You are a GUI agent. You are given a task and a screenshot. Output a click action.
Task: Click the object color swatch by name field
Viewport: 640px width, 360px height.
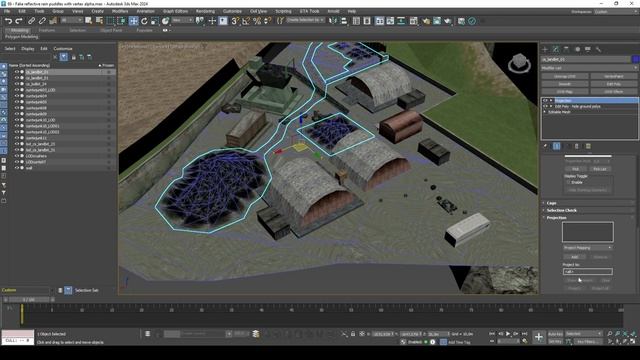pyautogui.click(x=636, y=59)
